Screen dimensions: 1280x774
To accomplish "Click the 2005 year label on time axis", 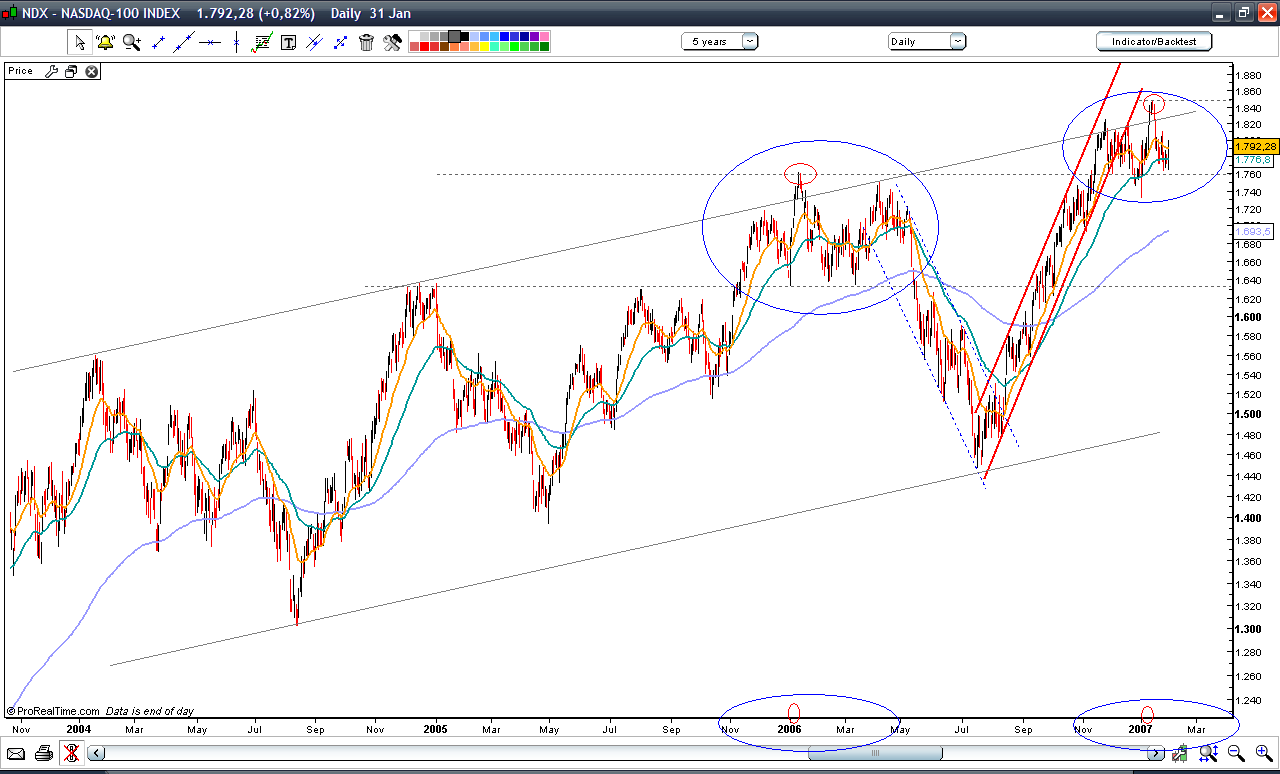I will pyautogui.click(x=434, y=729).
